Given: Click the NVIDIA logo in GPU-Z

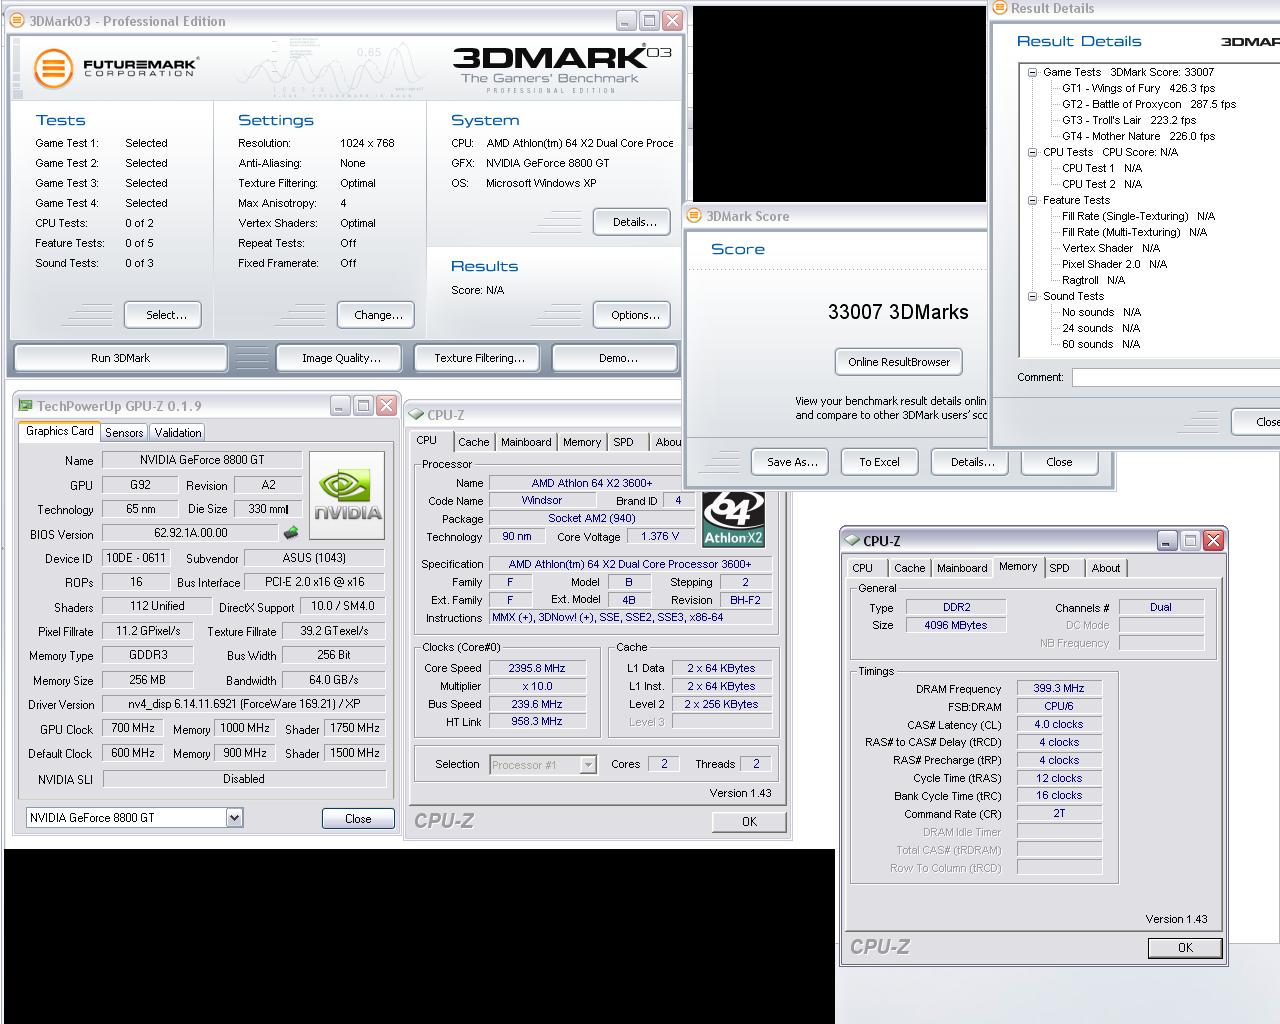Looking at the screenshot, I should [347, 496].
